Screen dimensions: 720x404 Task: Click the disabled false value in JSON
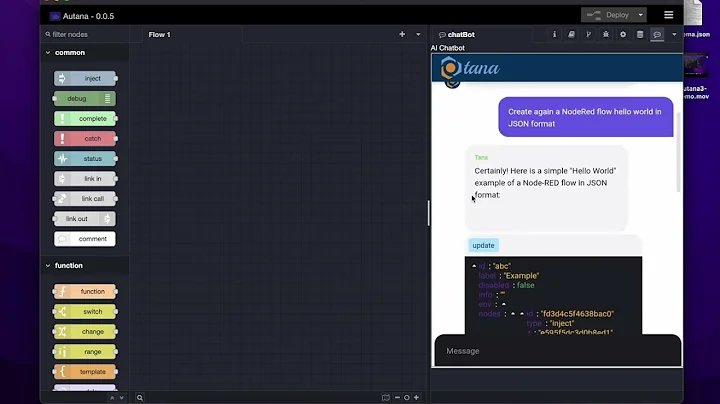(526, 285)
